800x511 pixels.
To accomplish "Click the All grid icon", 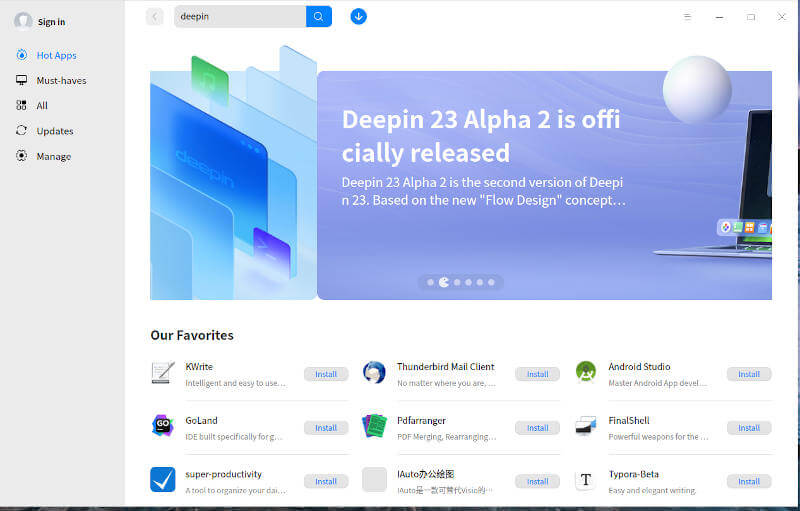I will [21, 106].
